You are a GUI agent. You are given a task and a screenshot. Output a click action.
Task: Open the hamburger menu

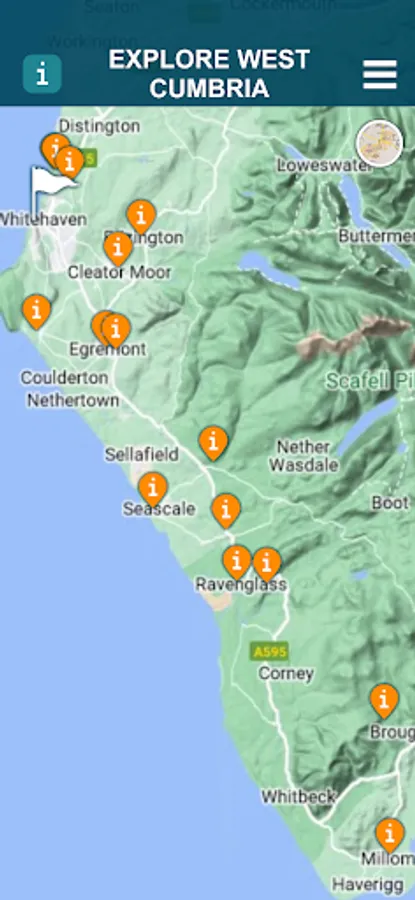[x=379, y=75]
